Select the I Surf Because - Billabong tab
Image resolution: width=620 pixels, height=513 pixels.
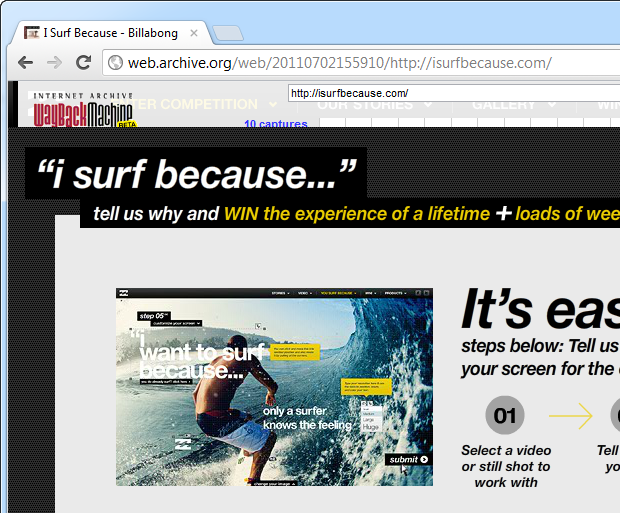tap(111, 33)
